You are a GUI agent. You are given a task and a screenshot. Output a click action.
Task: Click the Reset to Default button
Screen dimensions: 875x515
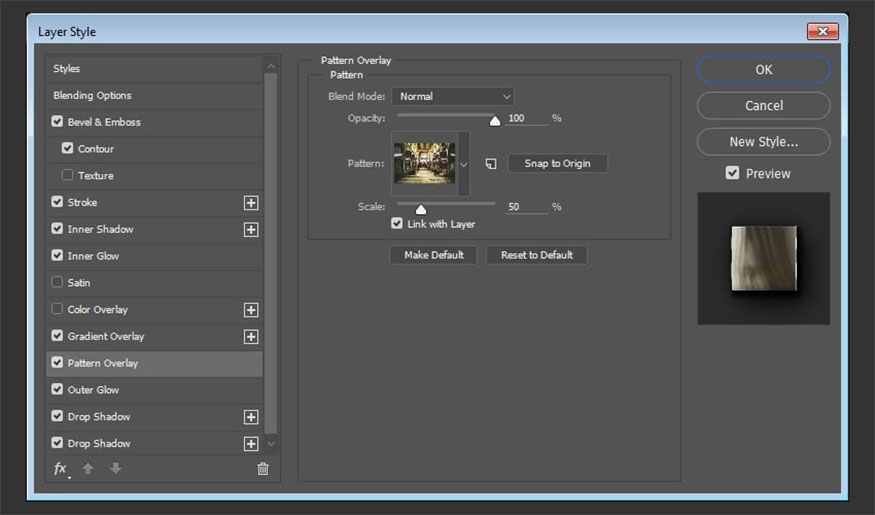537,255
